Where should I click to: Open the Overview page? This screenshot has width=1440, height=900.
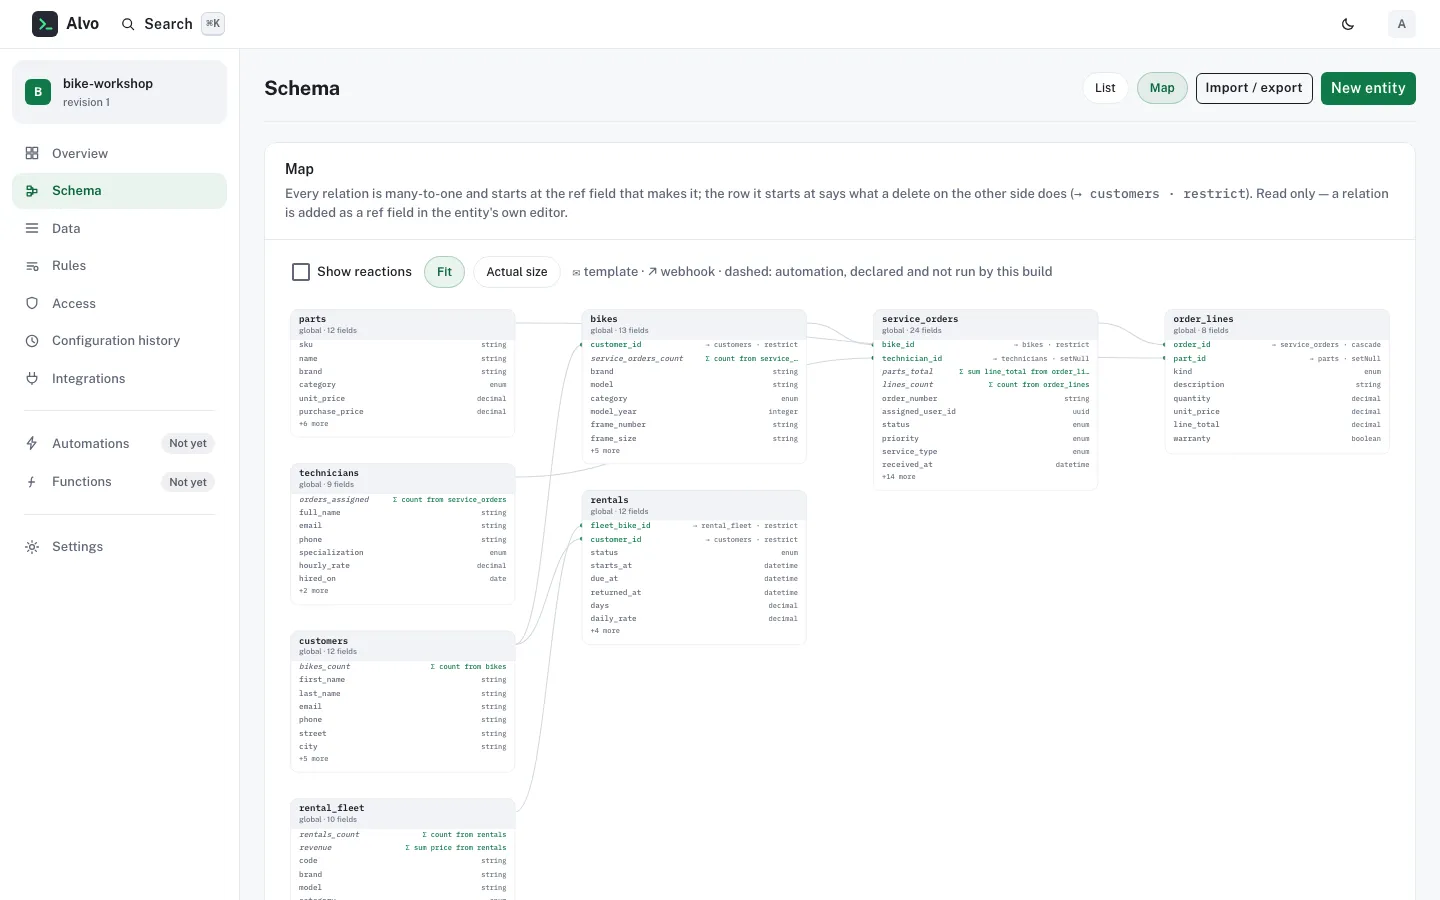120,153
